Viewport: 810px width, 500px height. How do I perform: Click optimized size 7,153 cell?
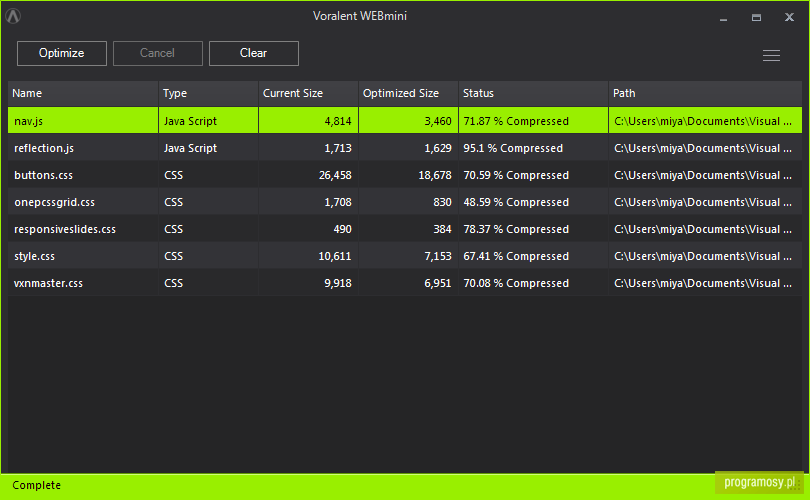click(x=408, y=256)
